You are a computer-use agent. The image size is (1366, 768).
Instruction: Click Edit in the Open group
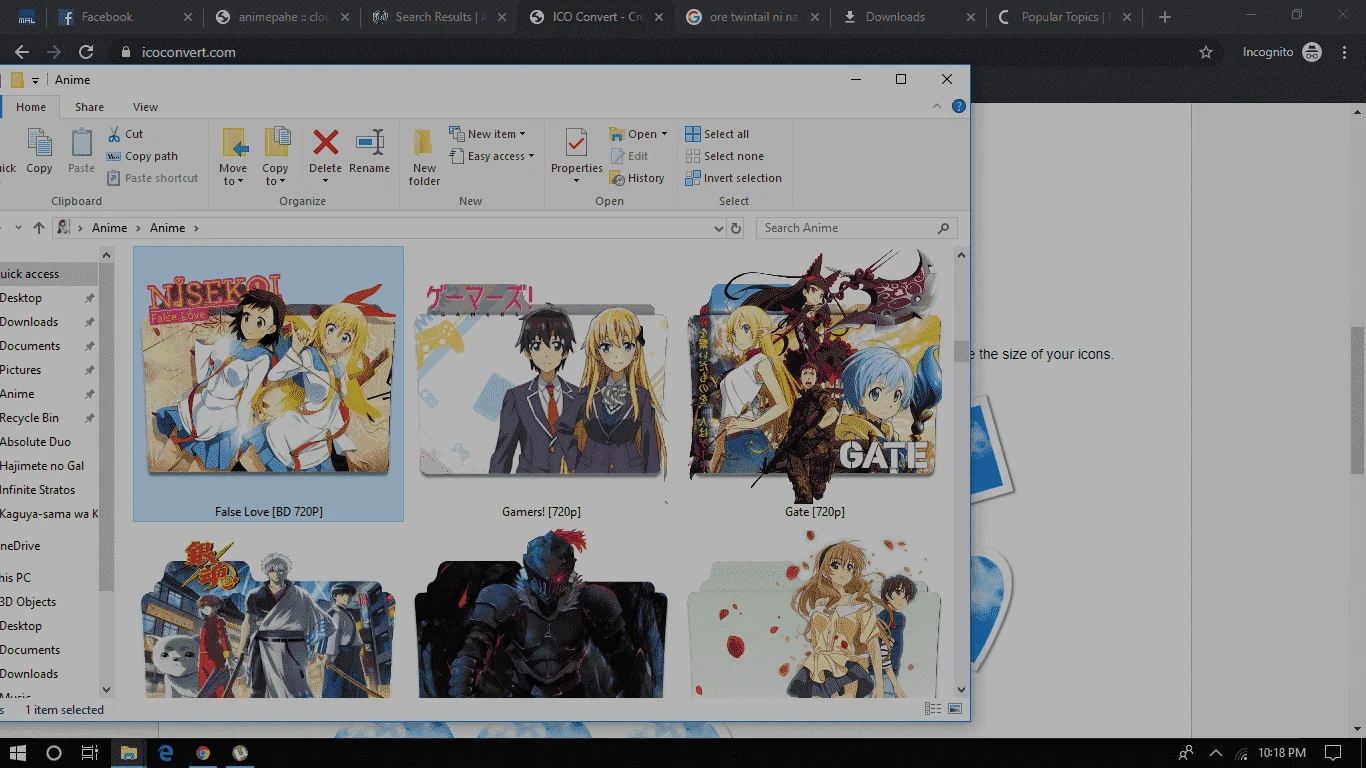629,156
